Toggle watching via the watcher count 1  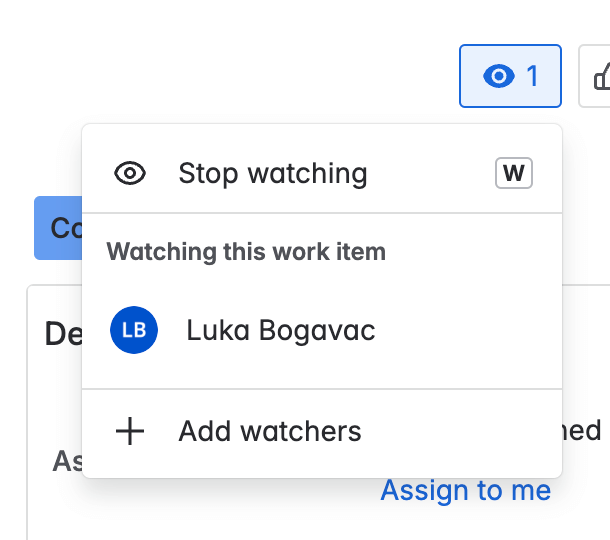click(532, 76)
